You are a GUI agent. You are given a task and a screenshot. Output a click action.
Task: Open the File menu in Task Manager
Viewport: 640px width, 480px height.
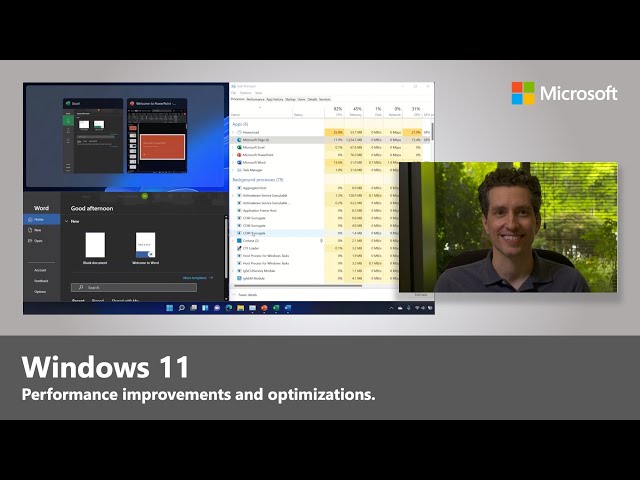point(234,93)
